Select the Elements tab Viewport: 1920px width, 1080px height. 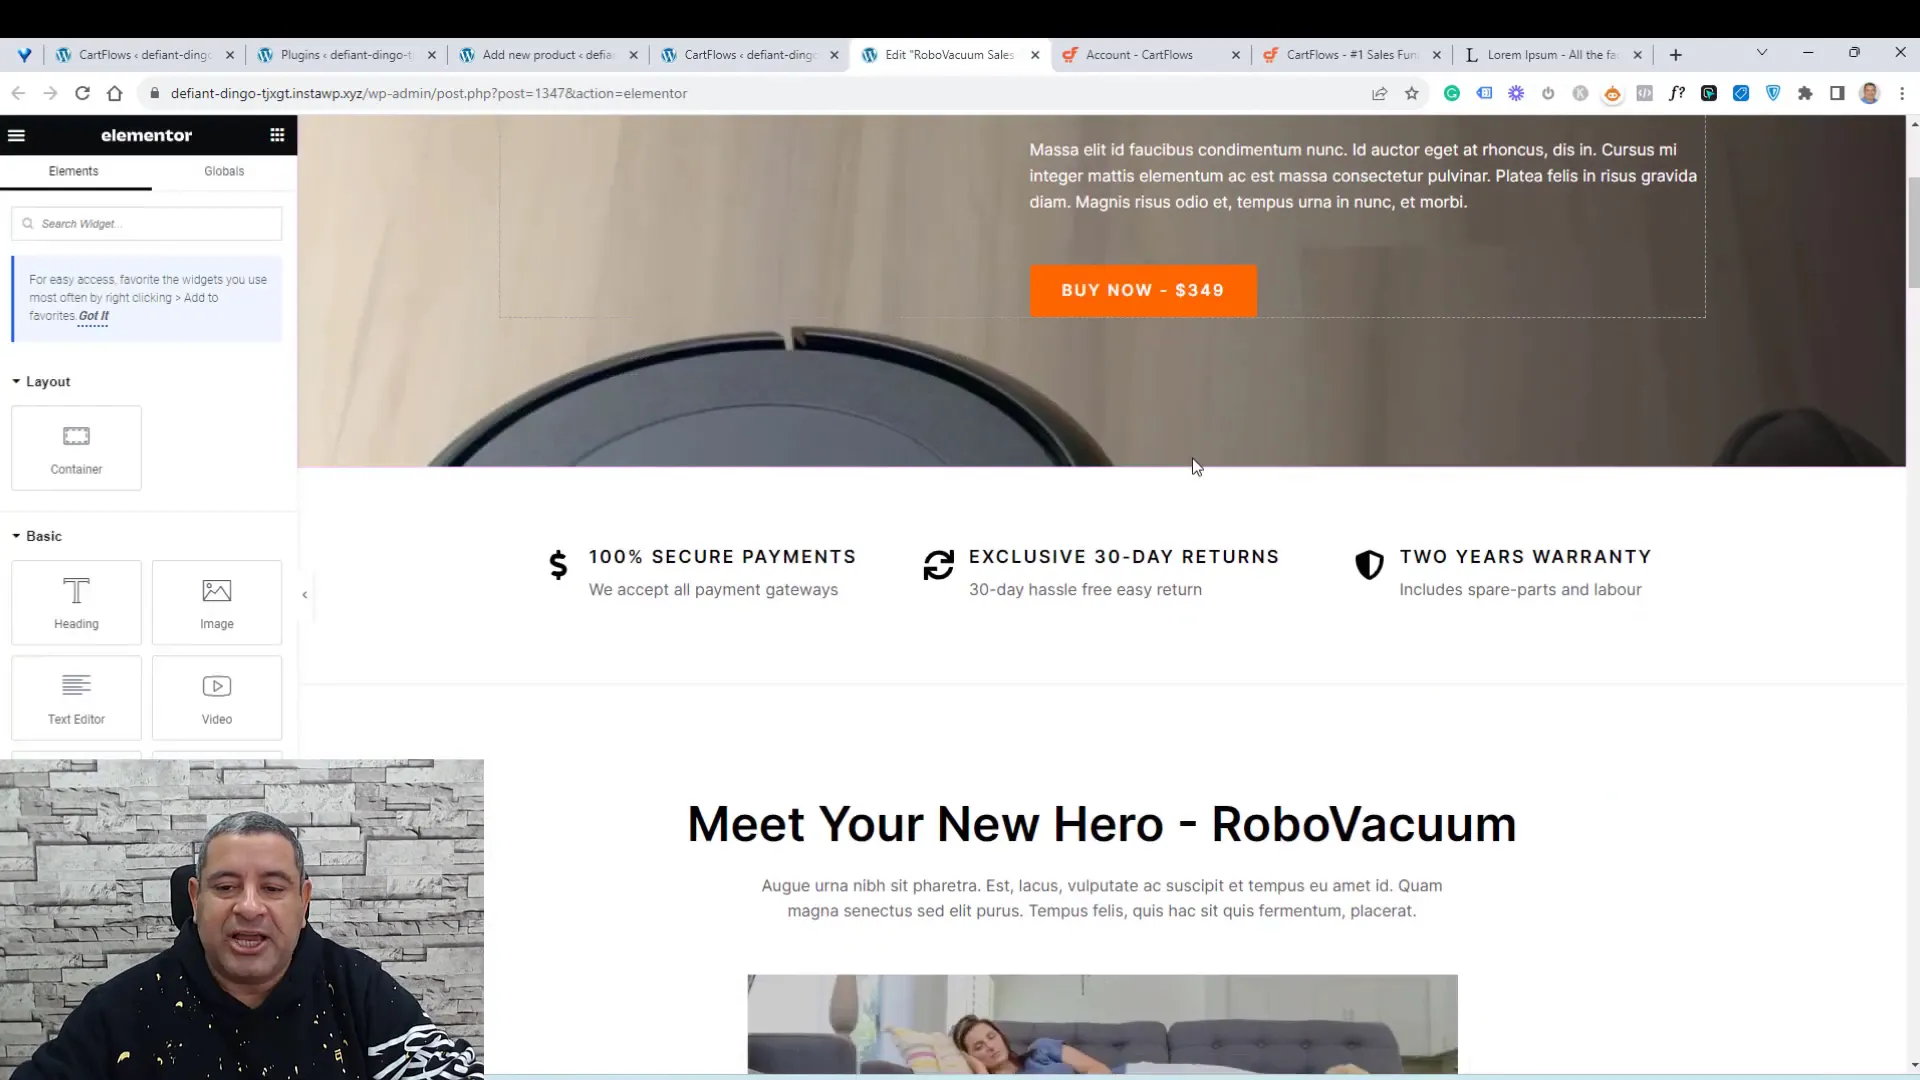74,170
